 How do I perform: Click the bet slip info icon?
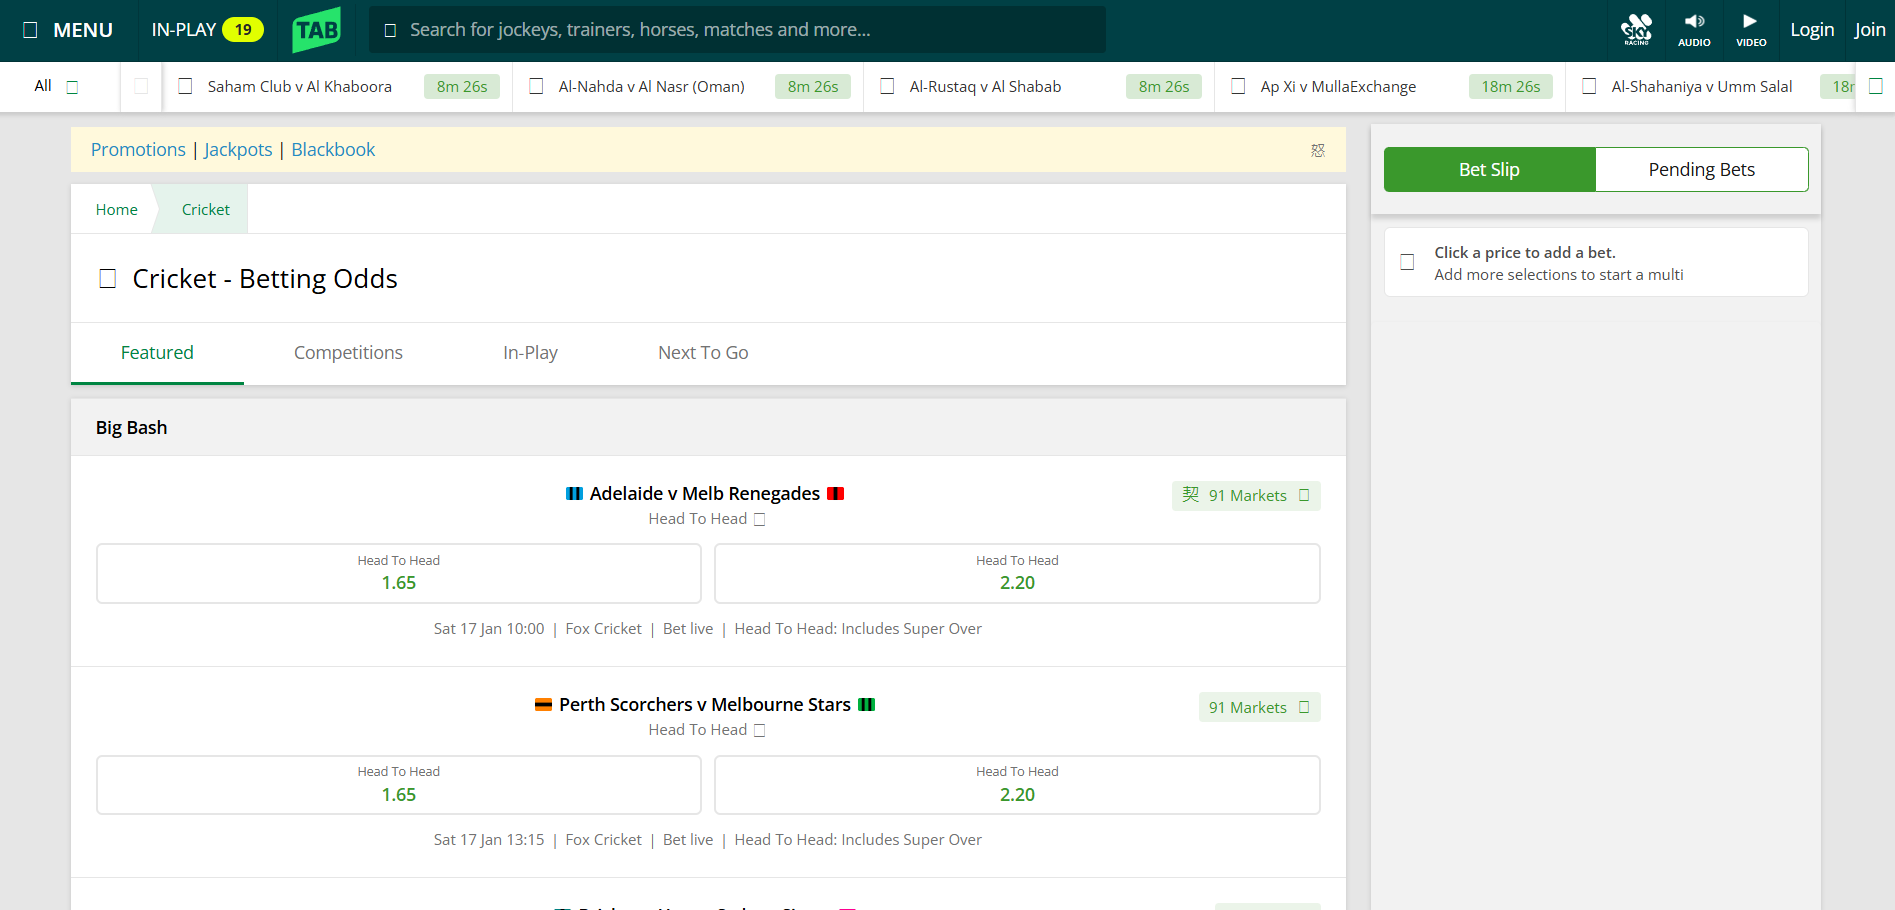[1407, 262]
